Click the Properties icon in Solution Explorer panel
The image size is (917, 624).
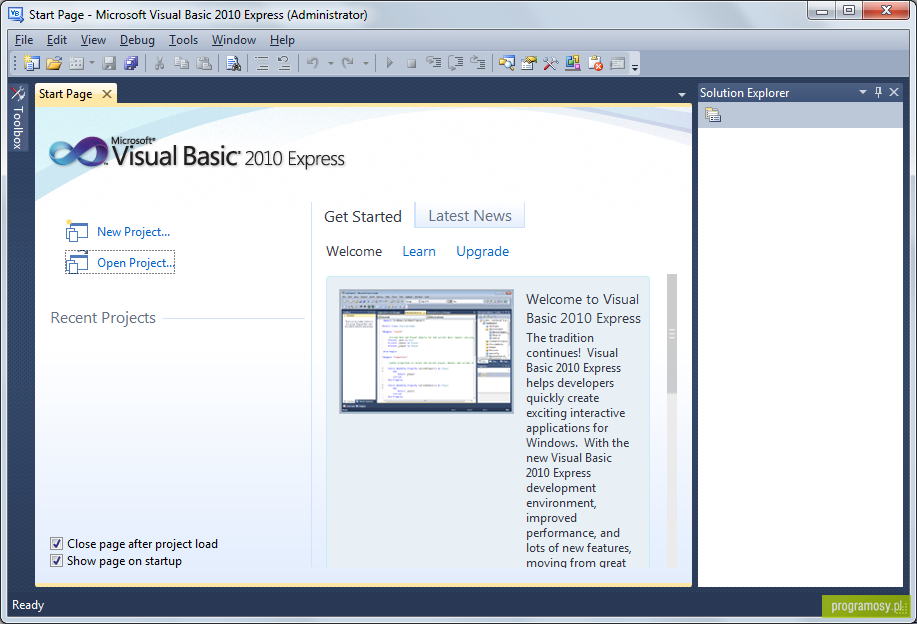click(x=713, y=115)
